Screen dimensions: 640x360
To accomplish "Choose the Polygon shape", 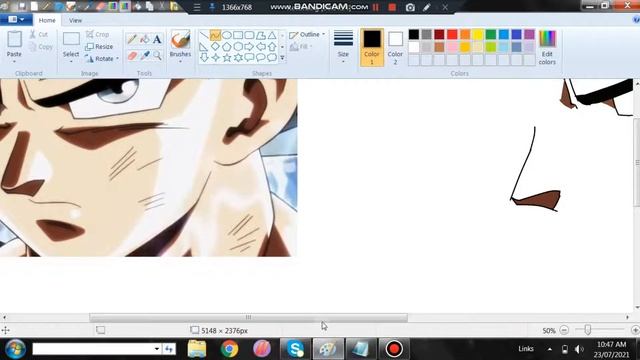I will click(x=260, y=35).
